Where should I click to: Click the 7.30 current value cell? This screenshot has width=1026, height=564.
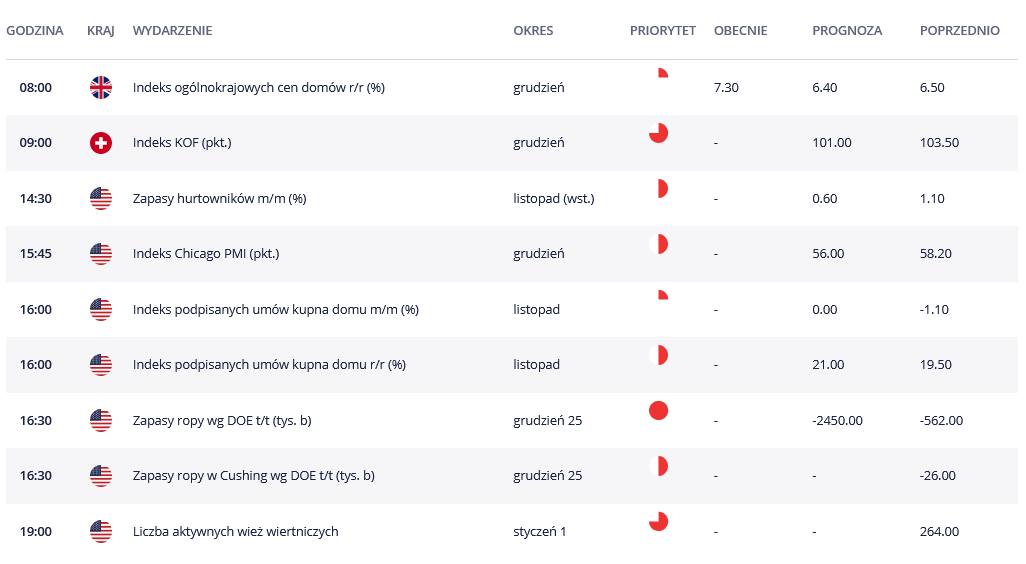click(726, 87)
